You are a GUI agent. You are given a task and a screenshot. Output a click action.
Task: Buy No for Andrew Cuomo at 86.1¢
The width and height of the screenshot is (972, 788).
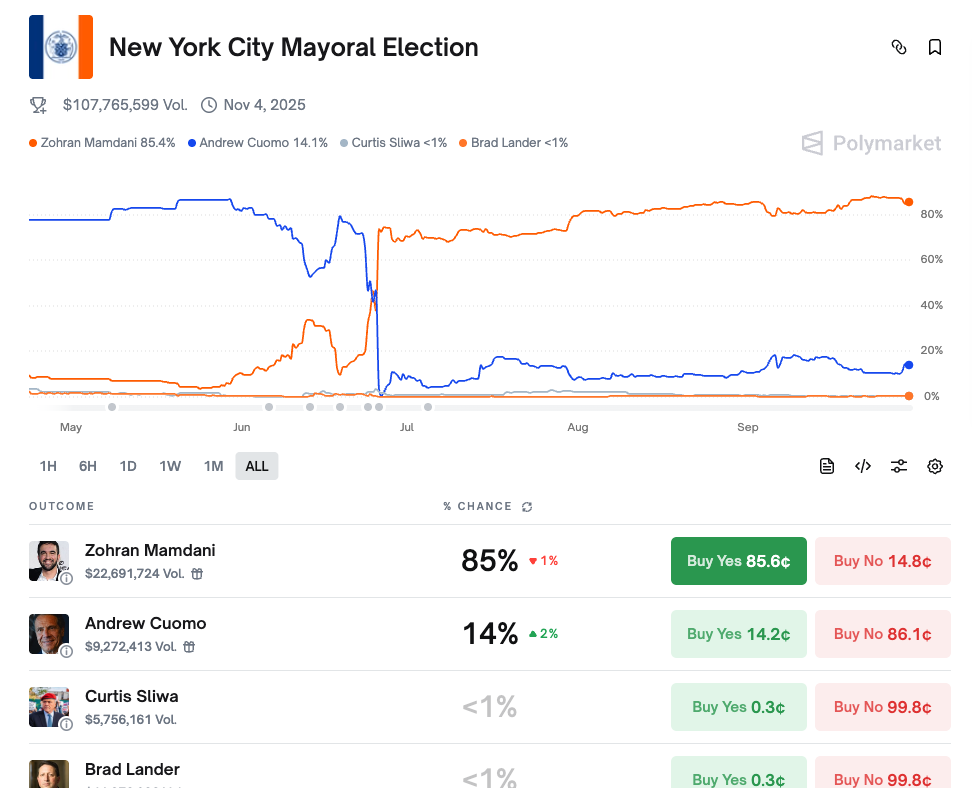(x=882, y=634)
